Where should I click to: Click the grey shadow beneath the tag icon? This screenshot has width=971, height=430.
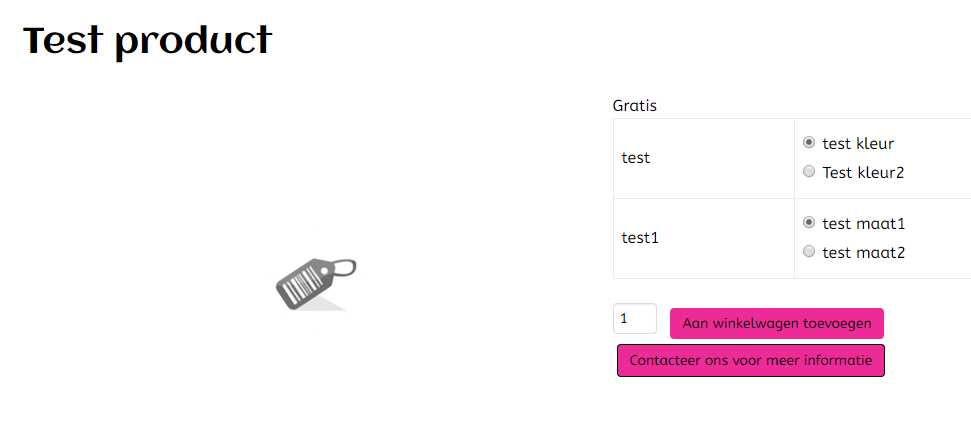click(x=328, y=304)
